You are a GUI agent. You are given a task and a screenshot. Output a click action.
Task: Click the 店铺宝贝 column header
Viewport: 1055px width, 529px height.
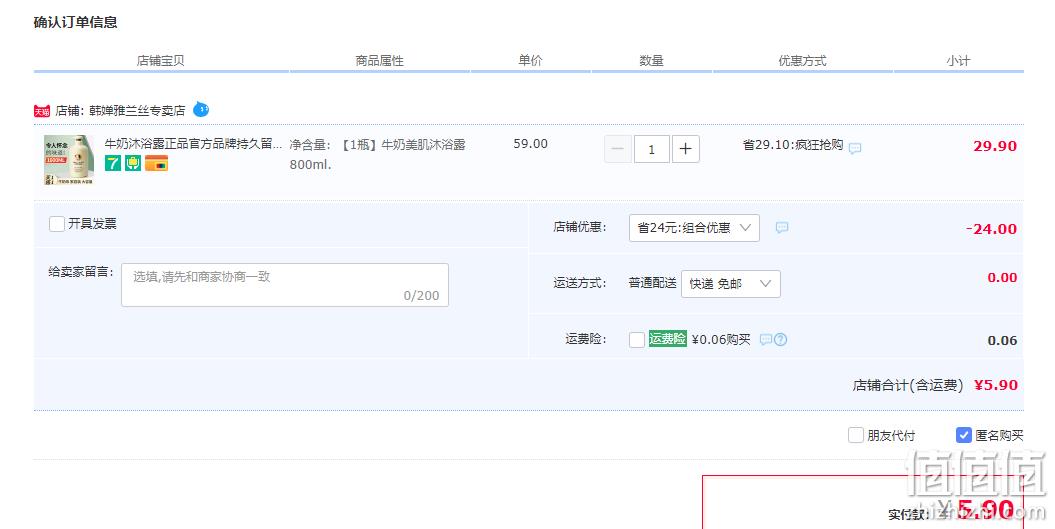[x=160, y=61]
